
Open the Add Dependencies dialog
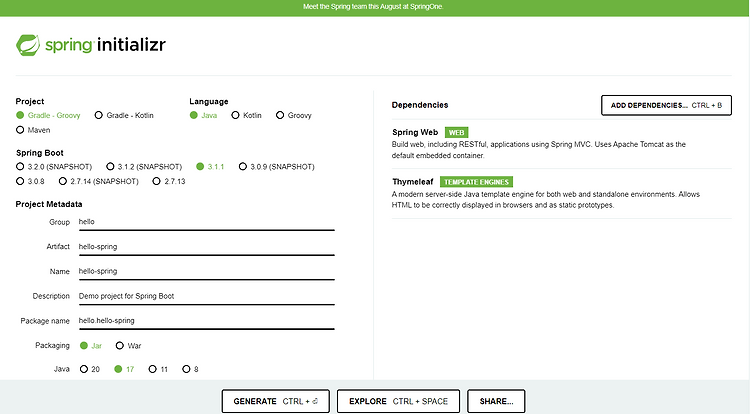click(x=666, y=105)
